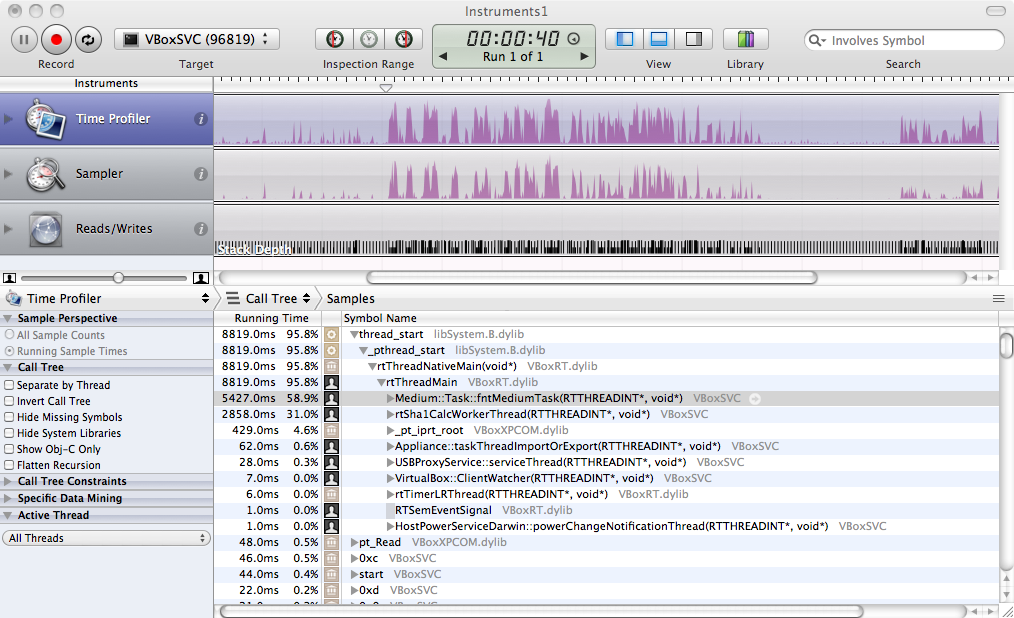The width and height of the screenshot is (1014, 618).
Task: Click the red Record button
Action: click(56, 39)
